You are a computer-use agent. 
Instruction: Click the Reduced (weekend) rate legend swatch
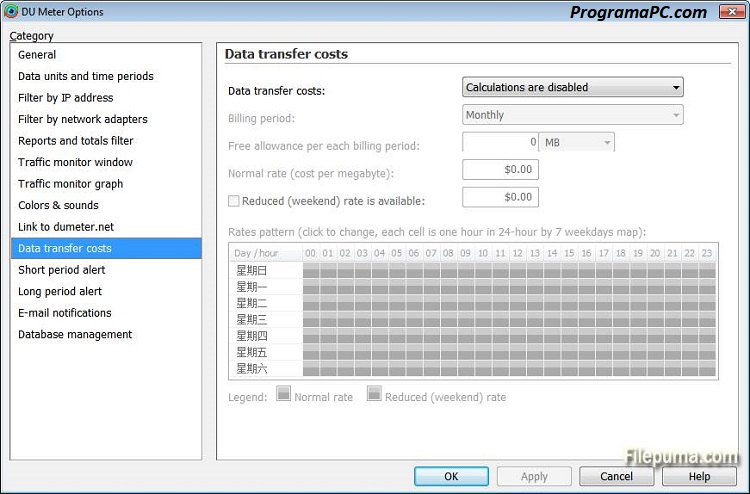pos(374,394)
